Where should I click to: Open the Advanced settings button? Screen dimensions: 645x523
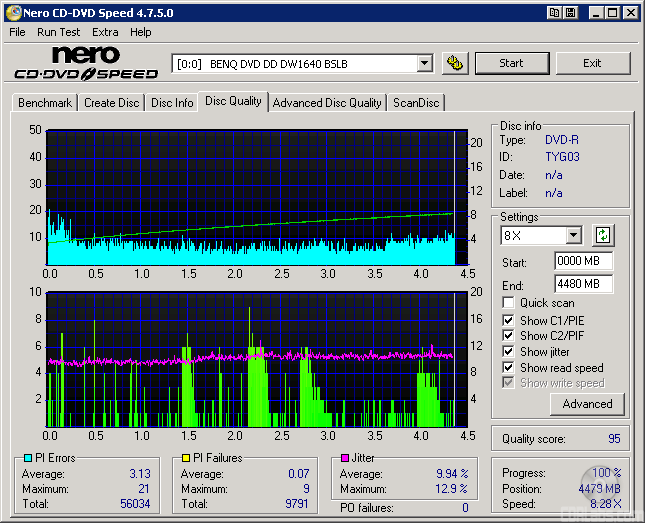coord(587,404)
